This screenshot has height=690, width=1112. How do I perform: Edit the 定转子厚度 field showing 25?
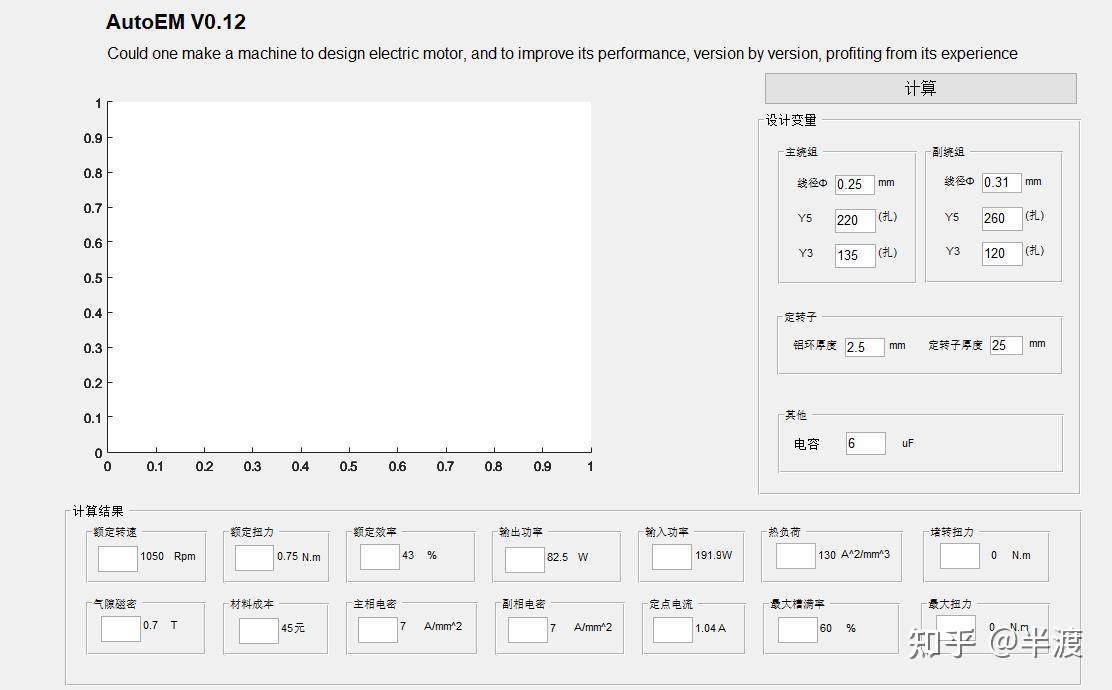[x=1006, y=345]
